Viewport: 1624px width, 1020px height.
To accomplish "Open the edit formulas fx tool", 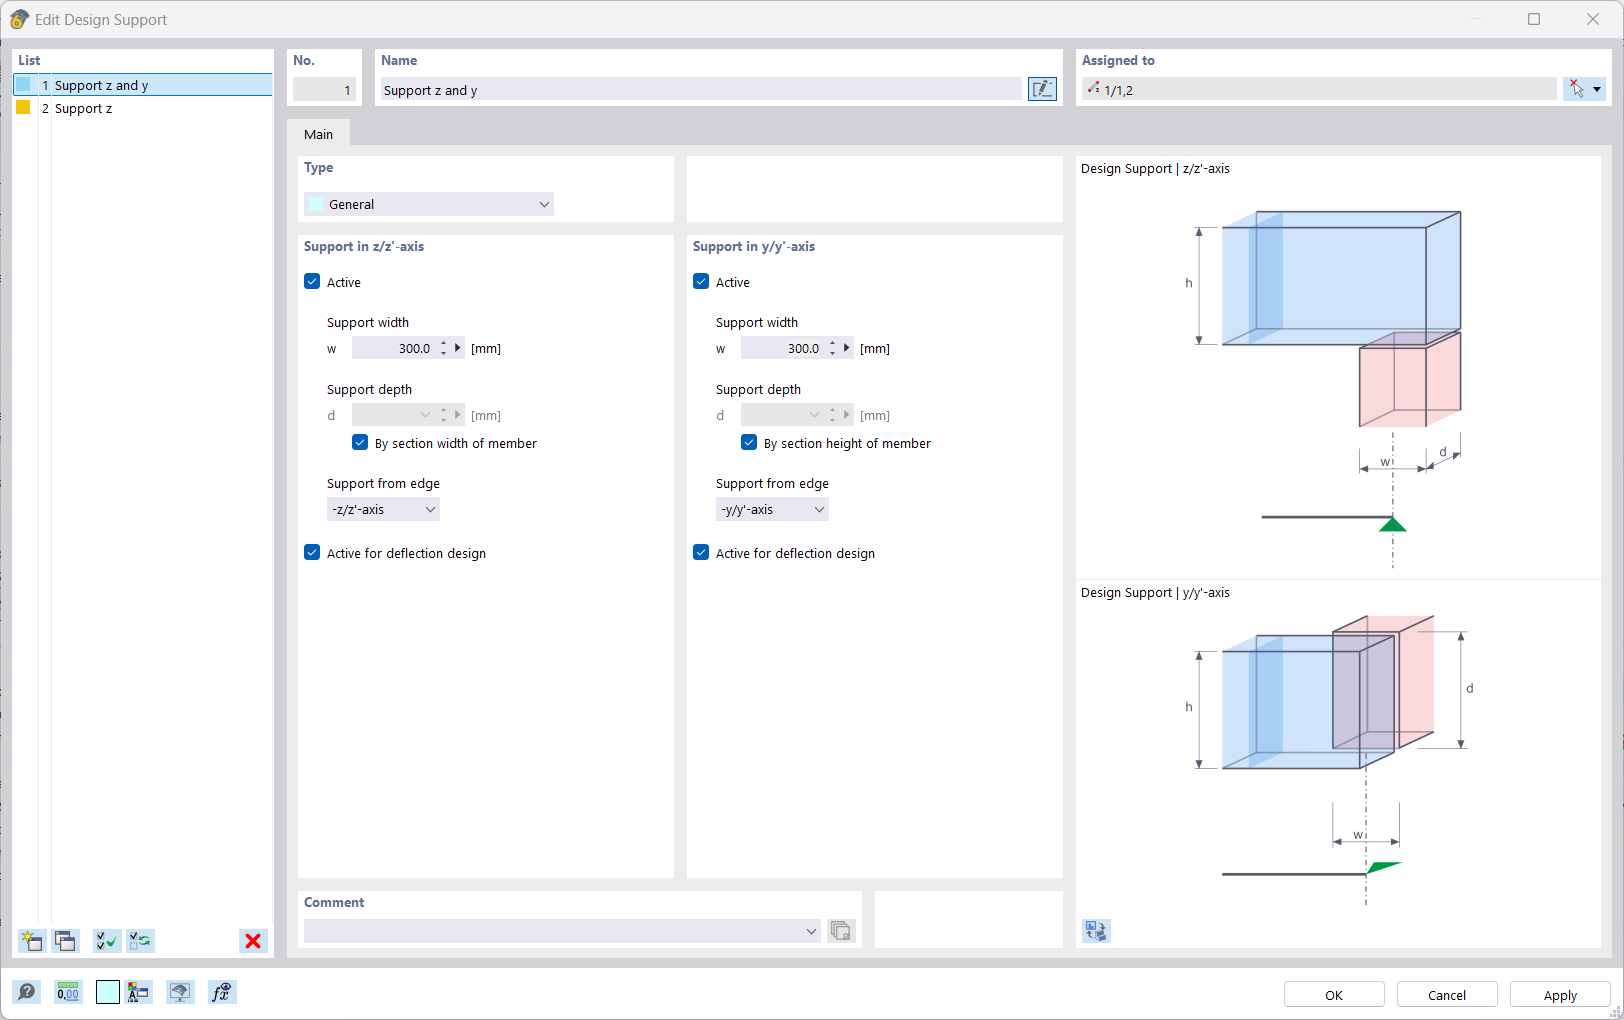I will pos(221,991).
